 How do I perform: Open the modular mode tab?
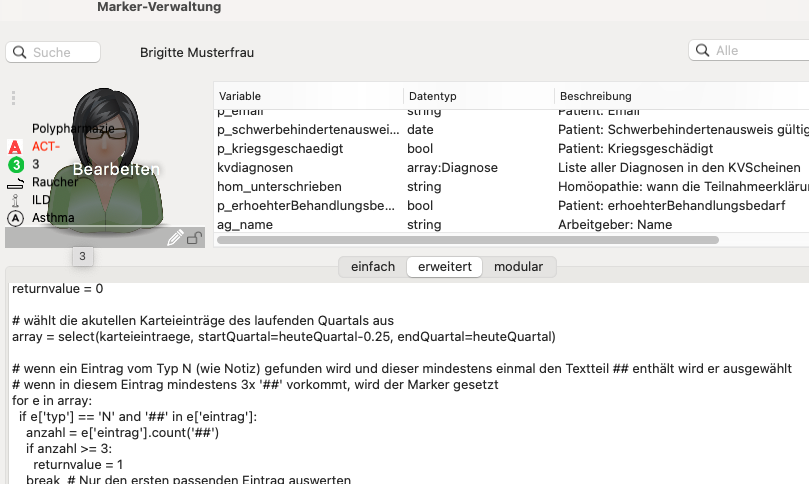(x=519, y=267)
